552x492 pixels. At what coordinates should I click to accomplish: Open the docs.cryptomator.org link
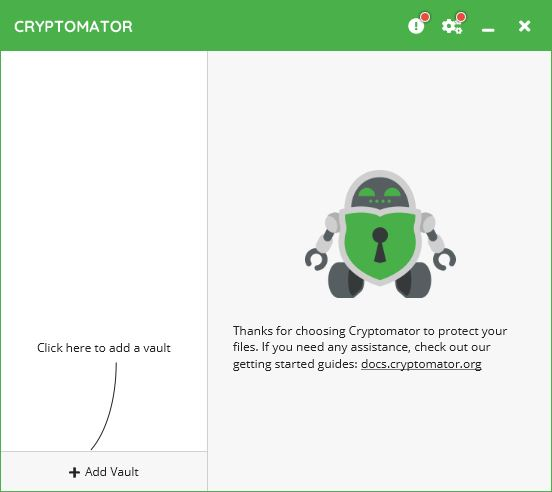click(x=421, y=364)
